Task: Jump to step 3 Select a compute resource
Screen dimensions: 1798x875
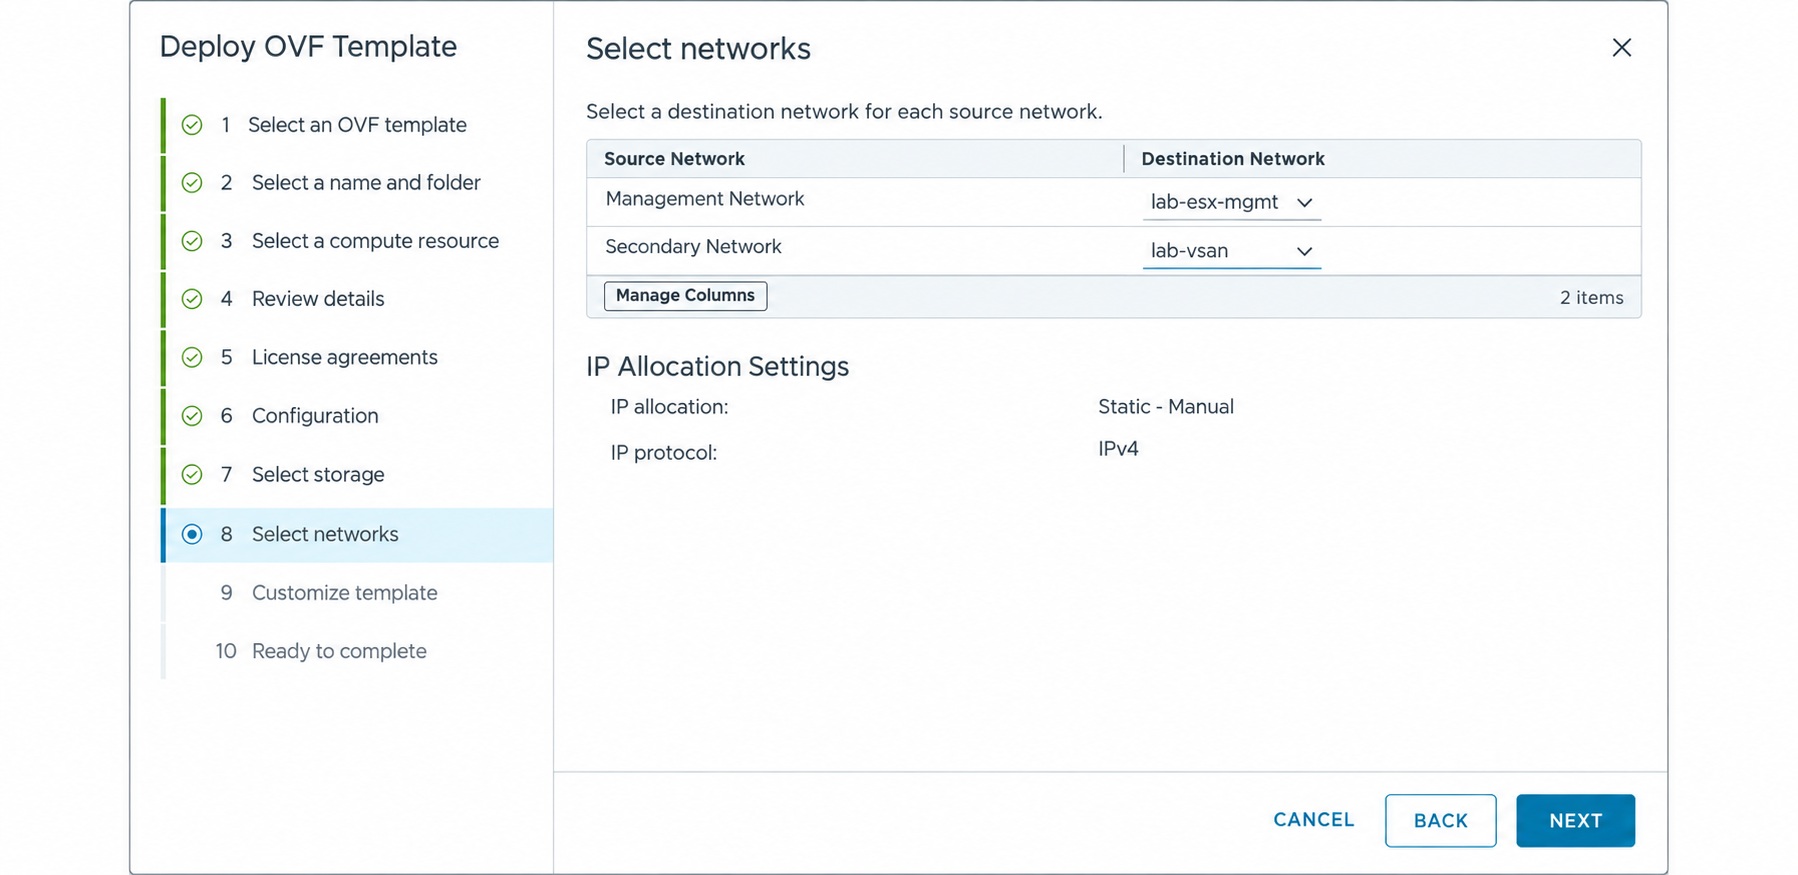Action: point(357,241)
